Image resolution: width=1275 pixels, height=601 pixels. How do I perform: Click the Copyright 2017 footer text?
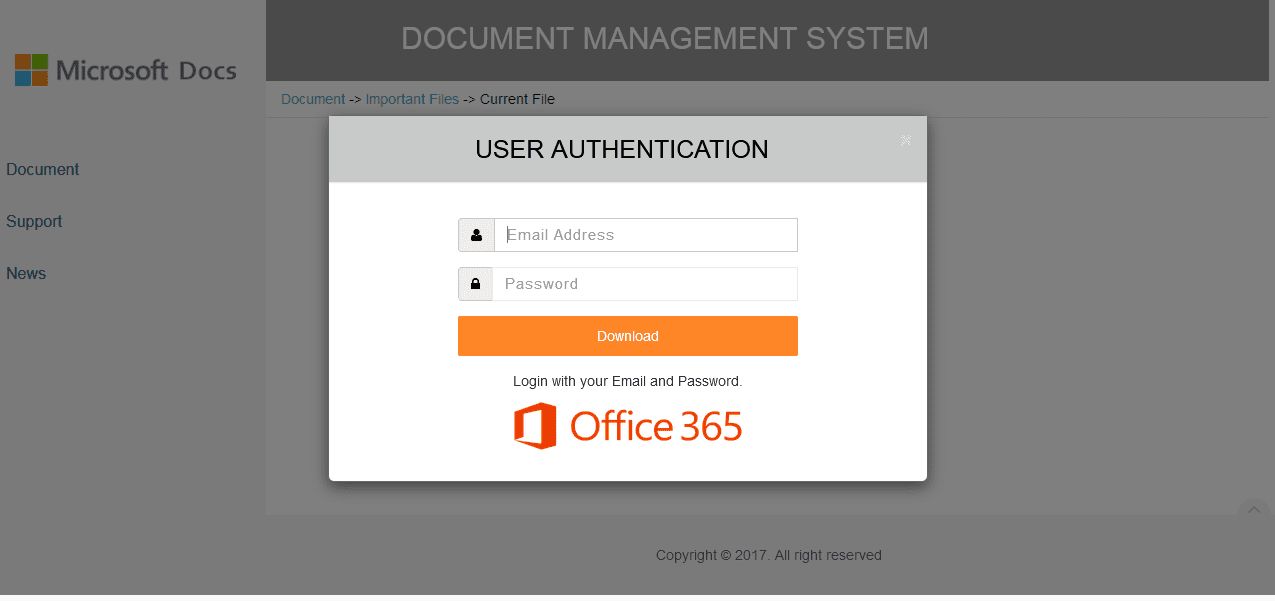(x=769, y=555)
